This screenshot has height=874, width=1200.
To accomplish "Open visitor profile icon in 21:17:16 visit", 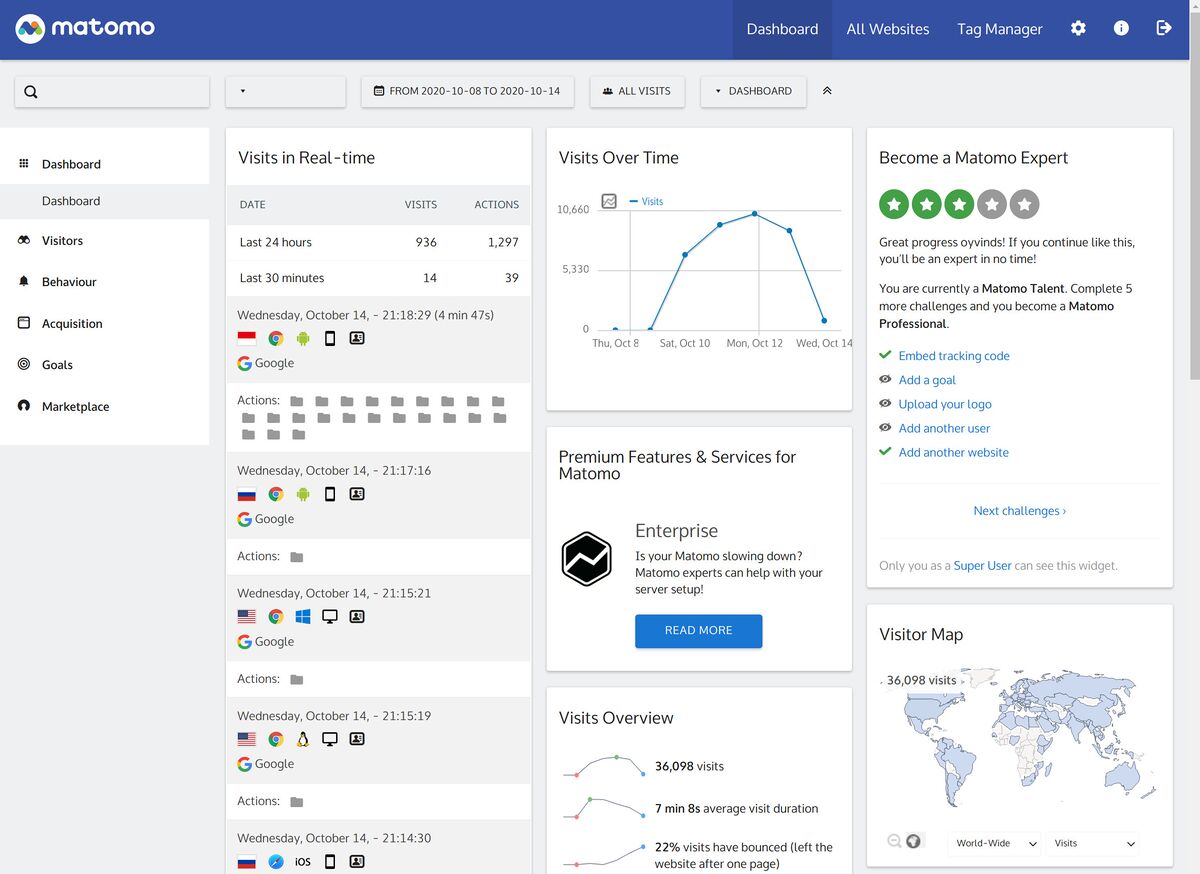I will tap(357, 494).
